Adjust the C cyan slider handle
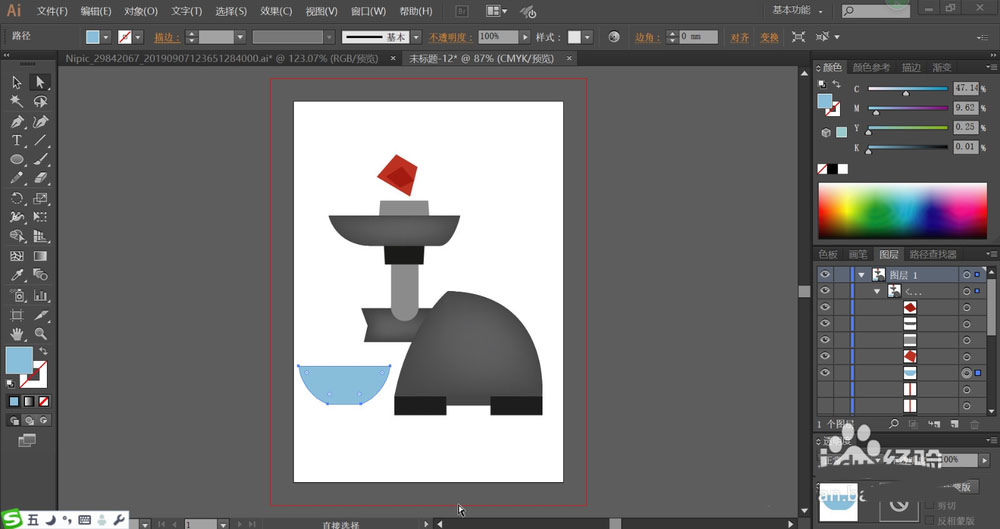Screen dimensions: 1000x529 click(x=906, y=93)
